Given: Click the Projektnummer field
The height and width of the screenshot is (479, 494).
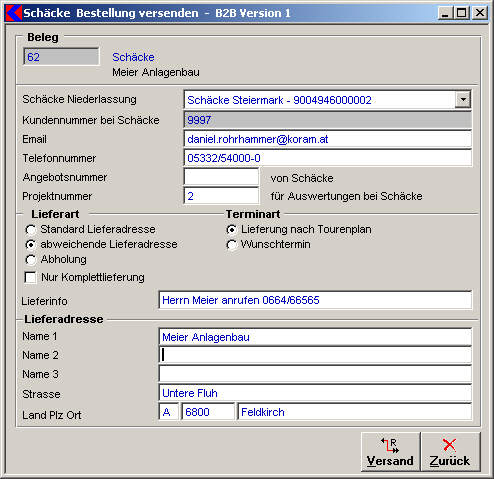Looking at the screenshot, I should click(x=221, y=196).
